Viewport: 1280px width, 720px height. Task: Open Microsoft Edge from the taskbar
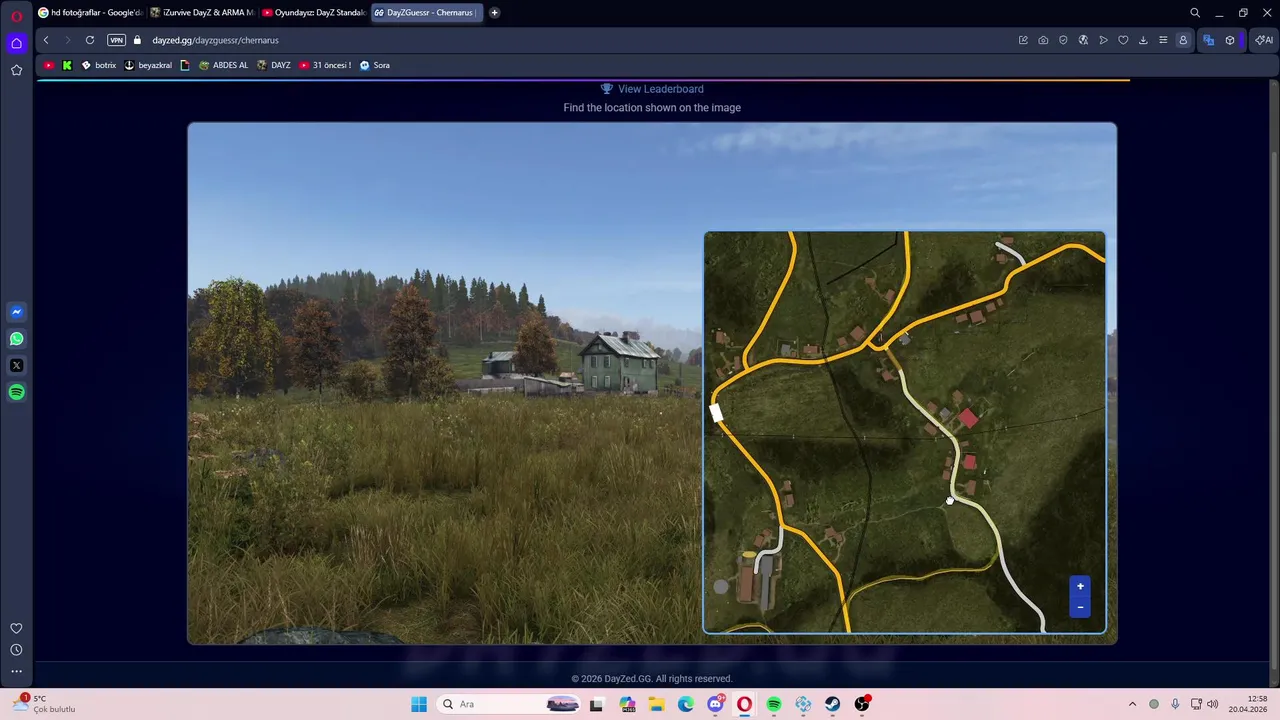(x=686, y=704)
